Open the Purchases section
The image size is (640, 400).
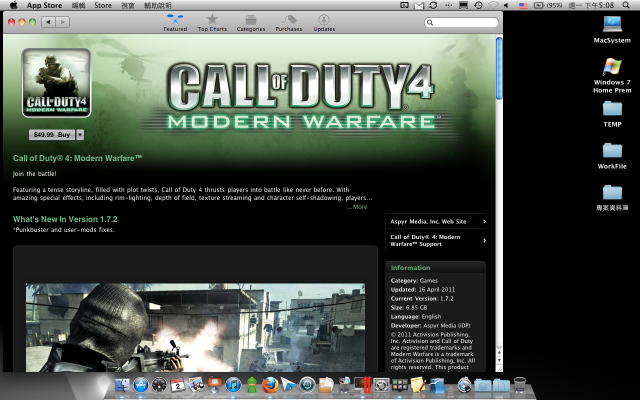click(x=289, y=22)
